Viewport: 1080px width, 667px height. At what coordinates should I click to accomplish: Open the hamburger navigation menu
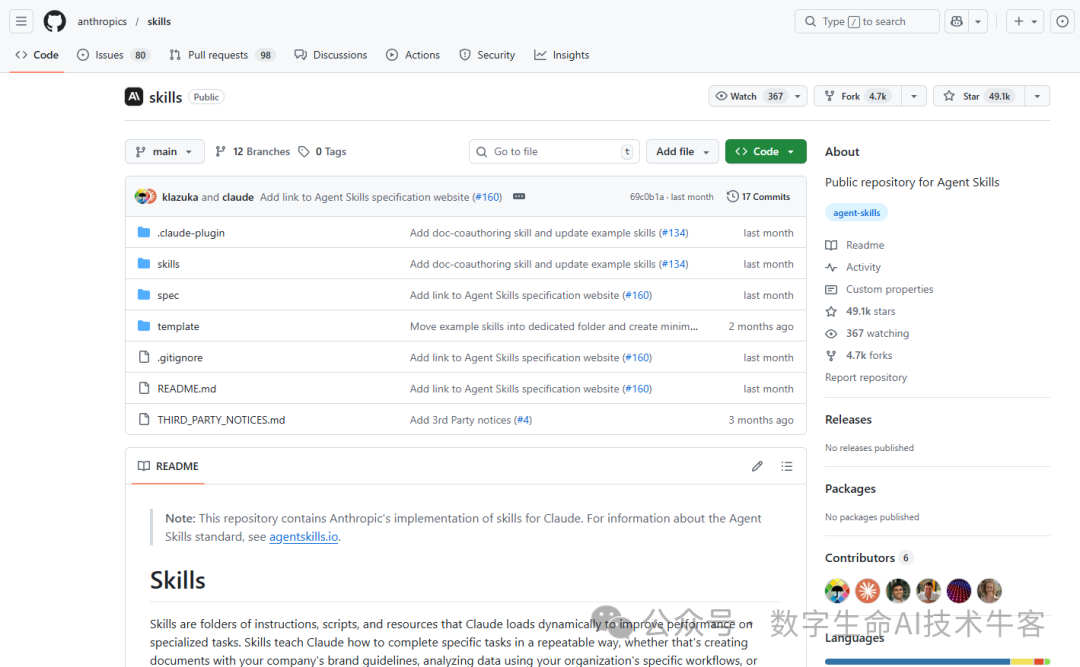[x=21, y=21]
